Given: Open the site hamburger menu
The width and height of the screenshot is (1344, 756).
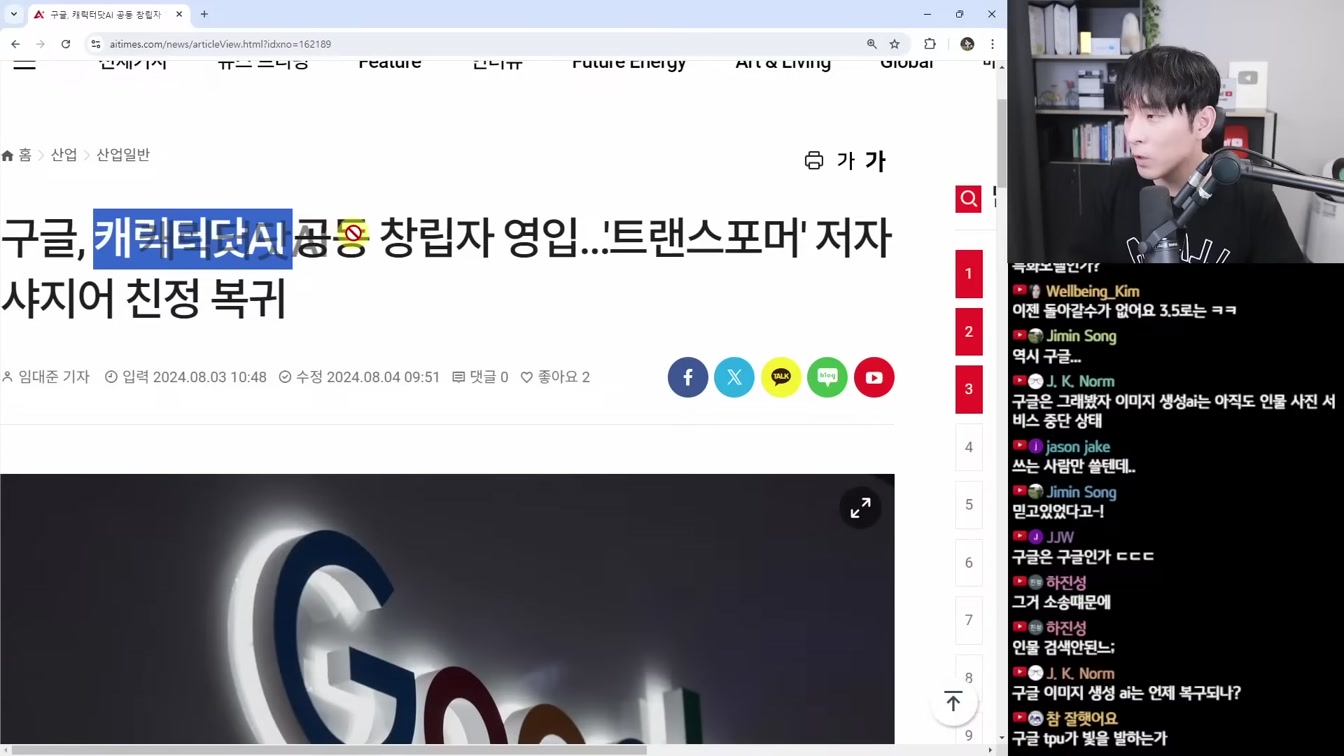Looking at the screenshot, I should [x=24, y=64].
